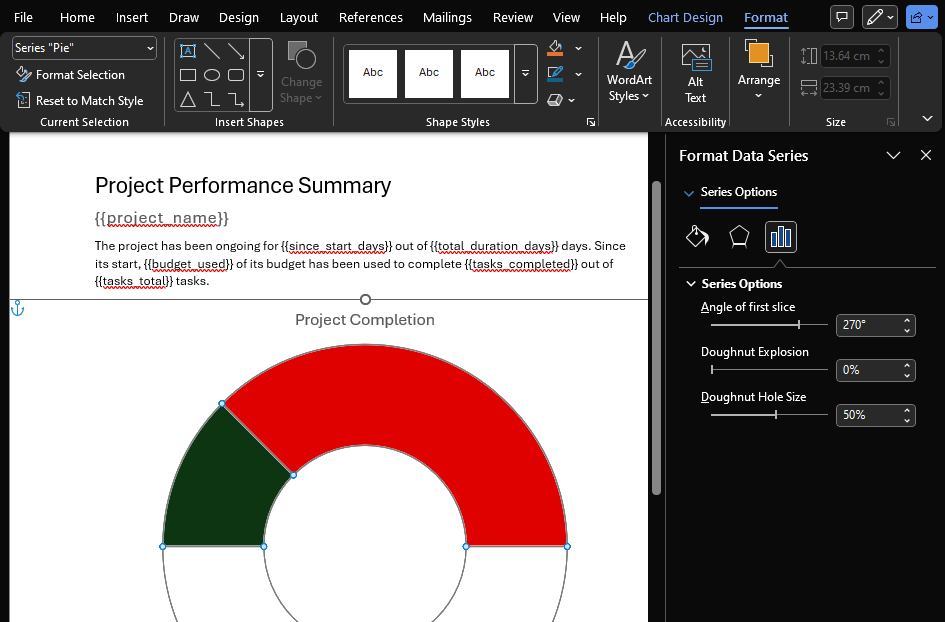Open the Effects tab in Format Data Series
This screenshot has height=622, width=945.
click(x=738, y=237)
